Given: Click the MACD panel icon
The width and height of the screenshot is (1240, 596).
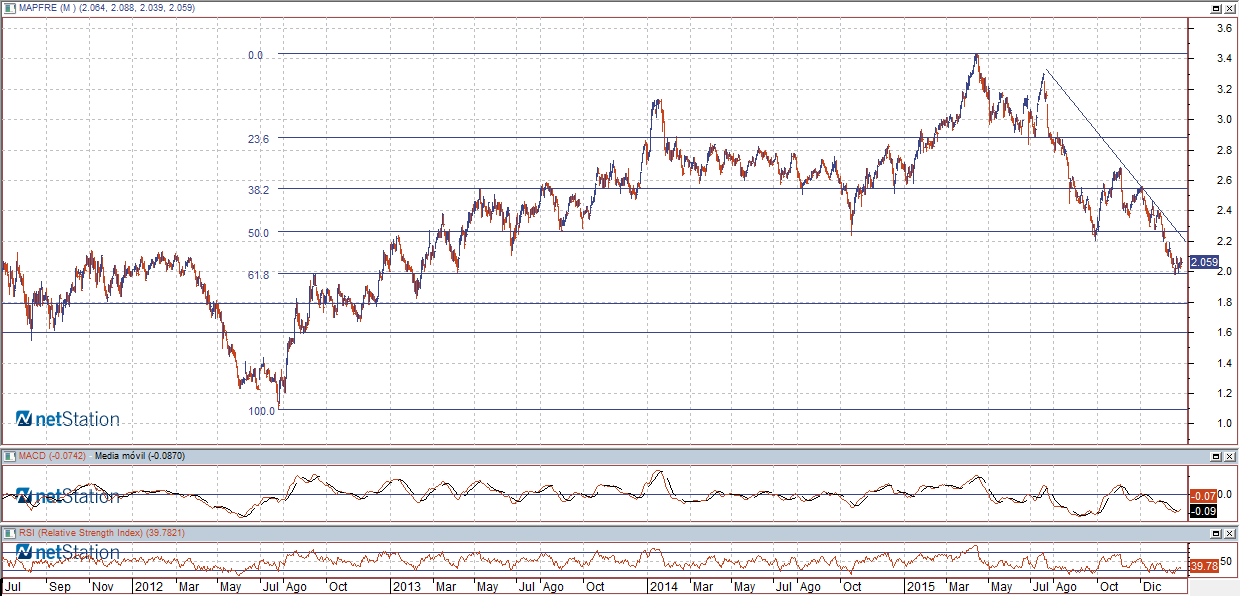Looking at the screenshot, I should pyautogui.click(x=9, y=456).
